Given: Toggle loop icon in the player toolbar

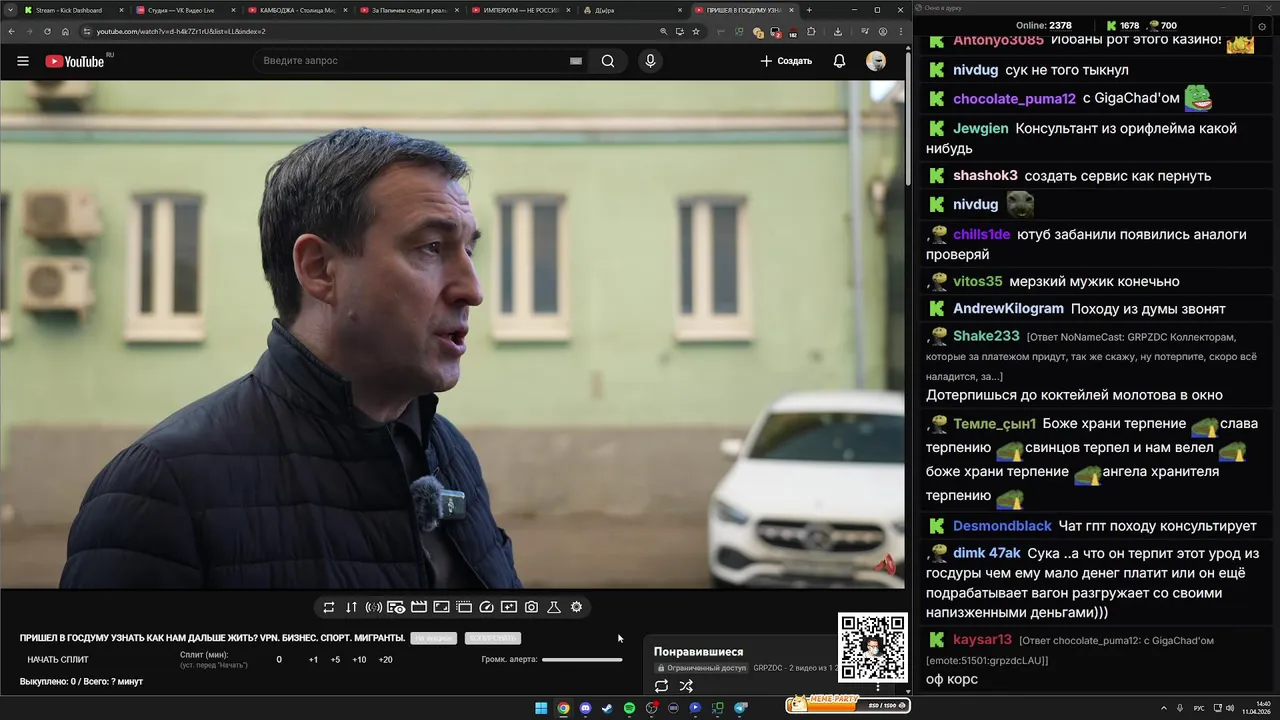Looking at the screenshot, I should [328, 607].
